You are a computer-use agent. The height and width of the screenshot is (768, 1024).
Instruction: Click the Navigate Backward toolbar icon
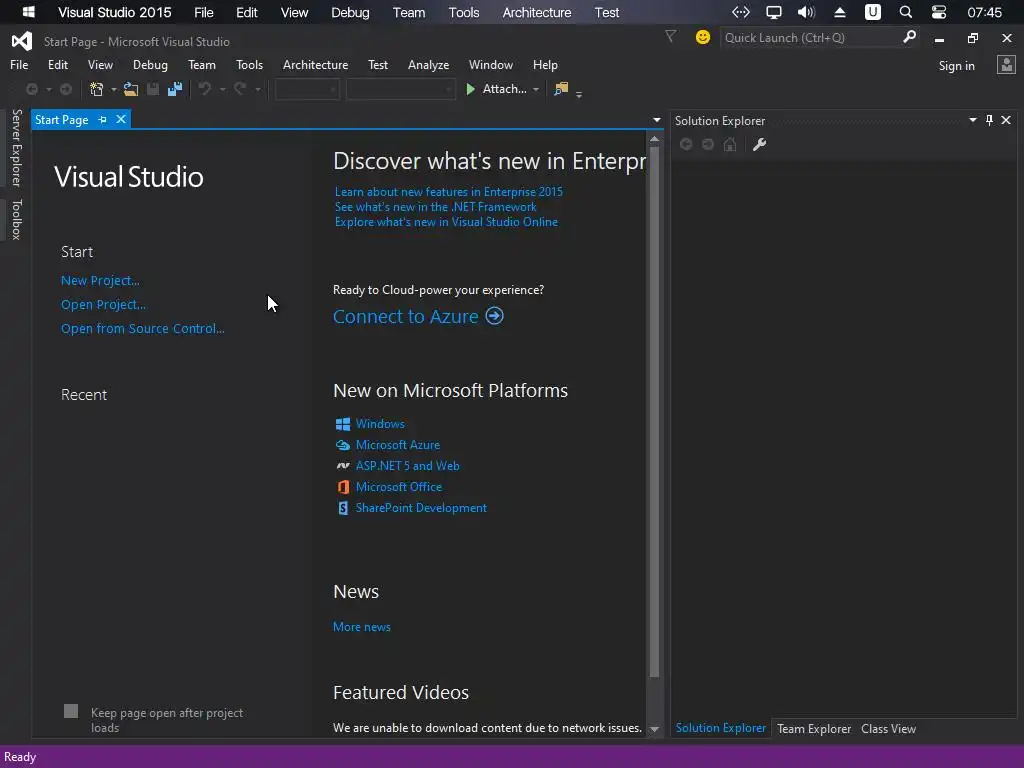tap(31, 89)
